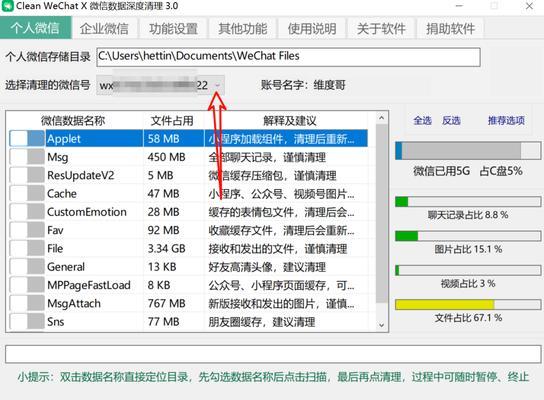Screen dimensions: 544x400
Task: Click the 解释及建议 column header
Action: [290, 121]
